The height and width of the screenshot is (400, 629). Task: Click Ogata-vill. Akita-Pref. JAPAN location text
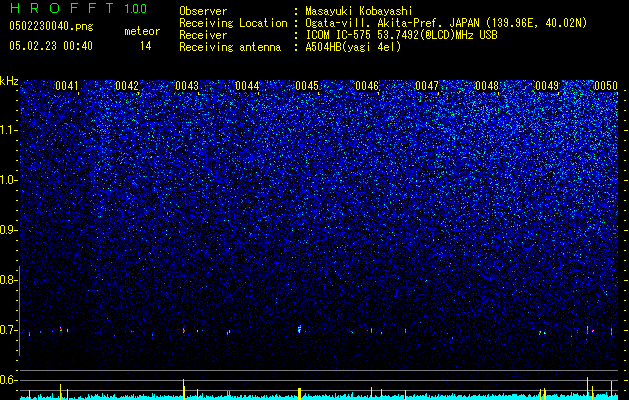click(446, 23)
